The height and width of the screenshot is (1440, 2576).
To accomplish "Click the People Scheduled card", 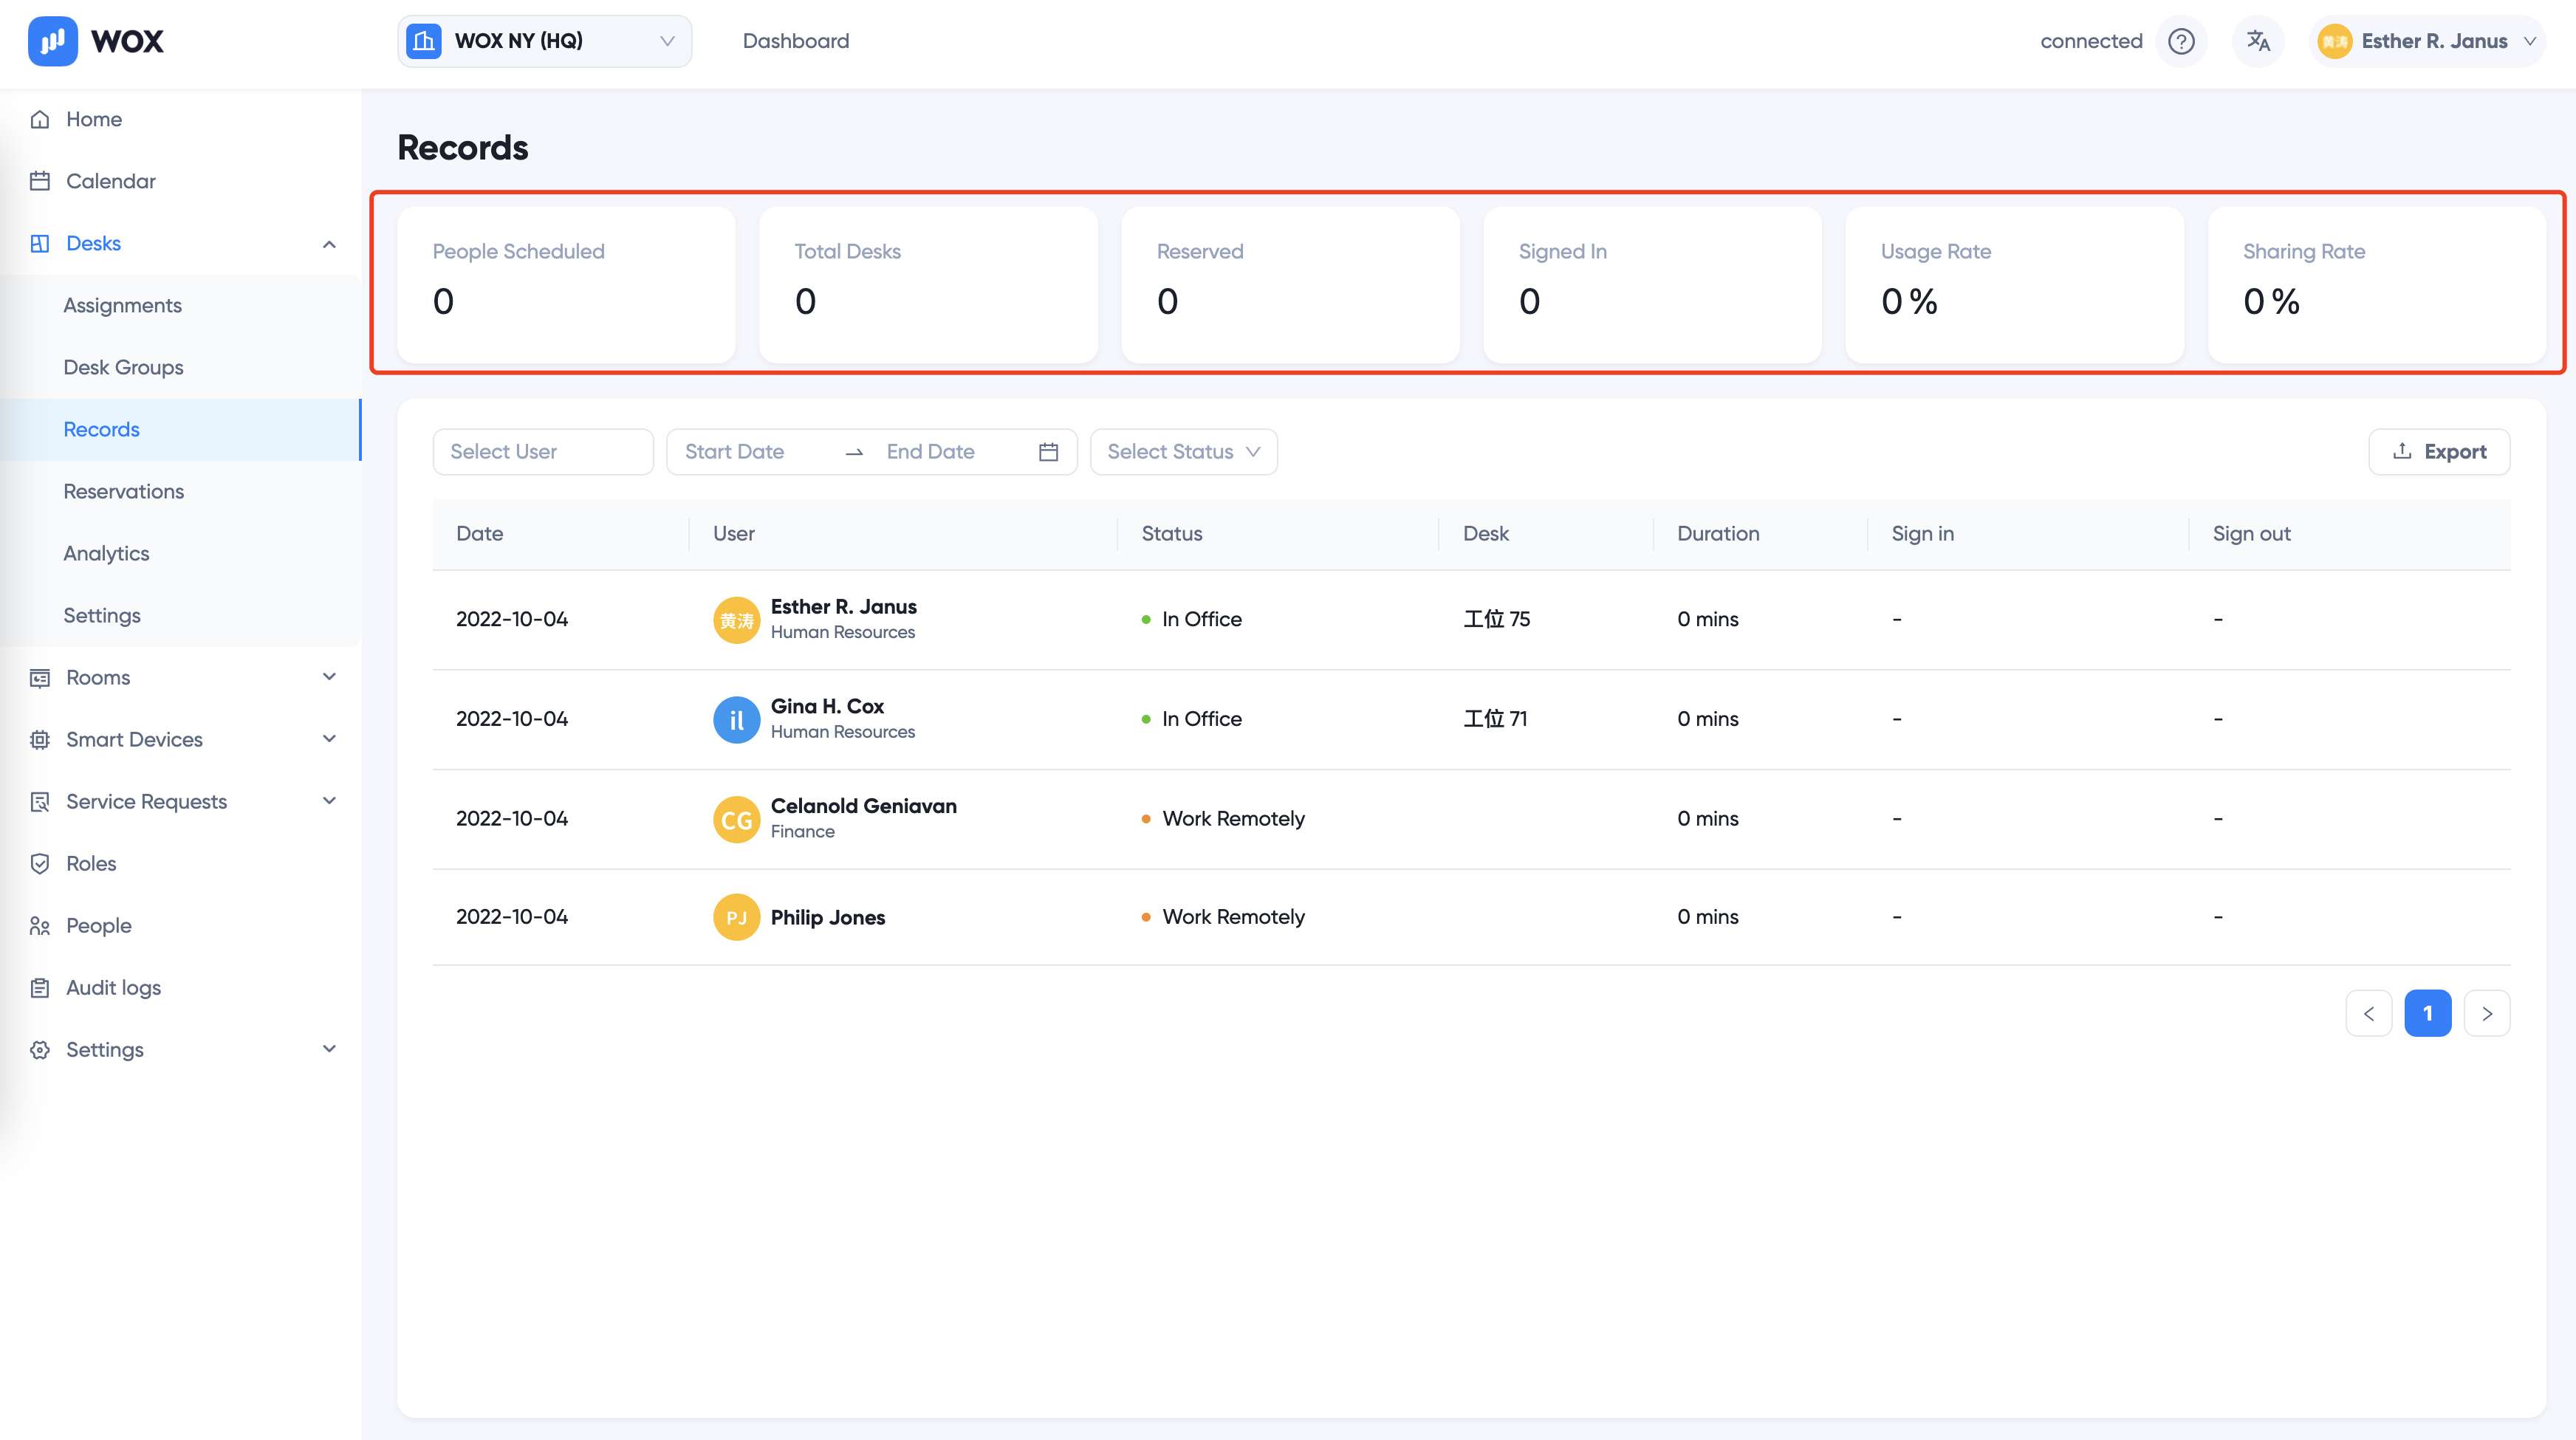I will 566,285.
